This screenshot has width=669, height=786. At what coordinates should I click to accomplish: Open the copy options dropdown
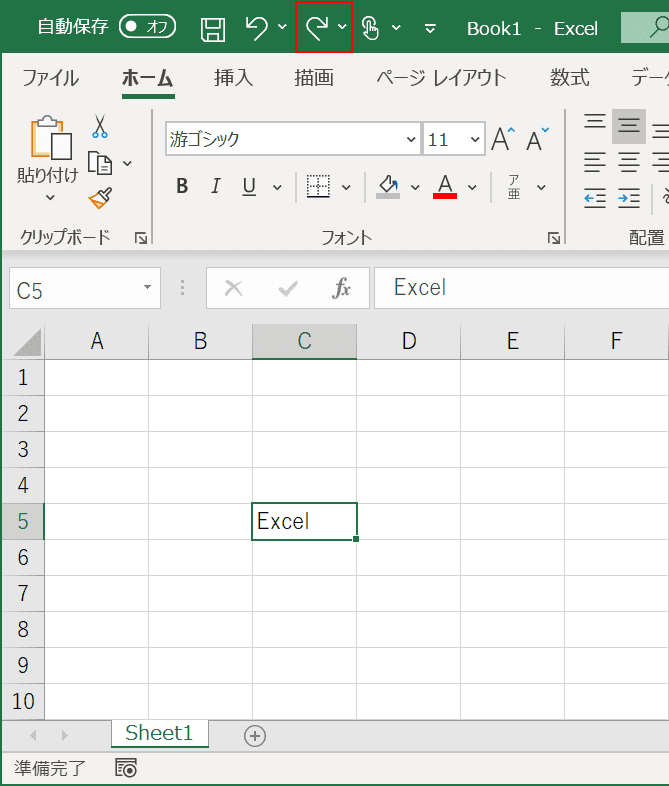click(x=127, y=163)
